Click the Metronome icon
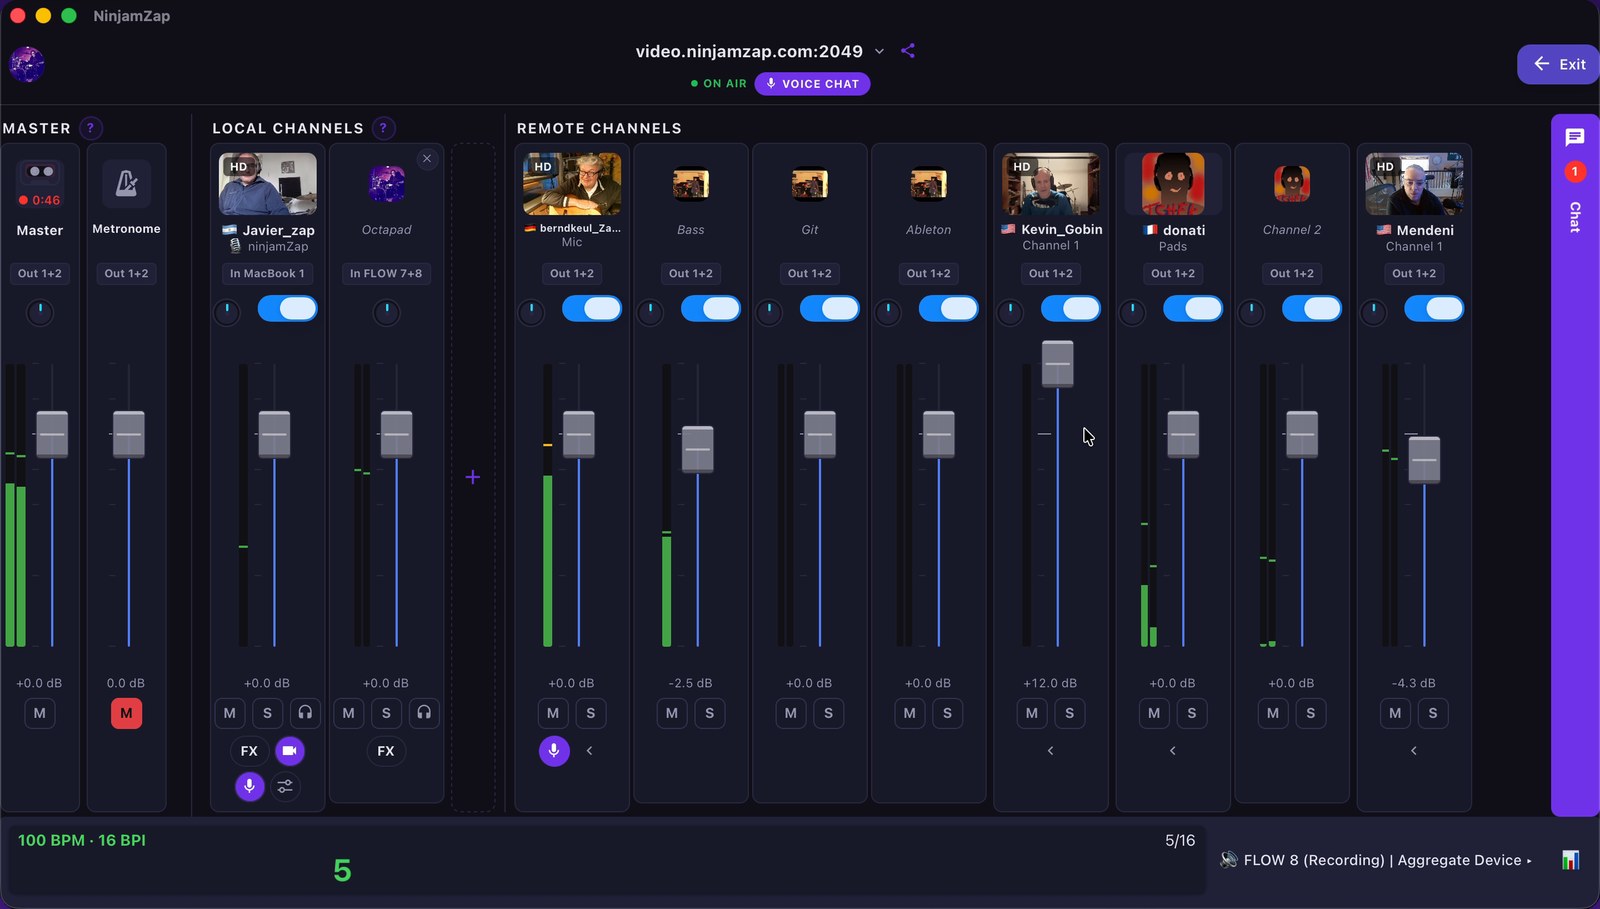The height and width of the screenshot is (909, 1600). (126, 183)
